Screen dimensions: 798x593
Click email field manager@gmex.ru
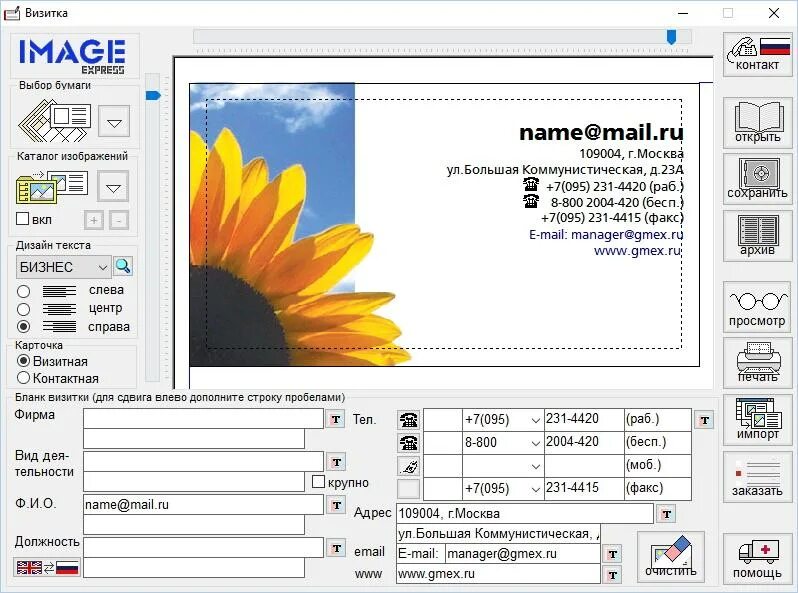pos(523,554)
